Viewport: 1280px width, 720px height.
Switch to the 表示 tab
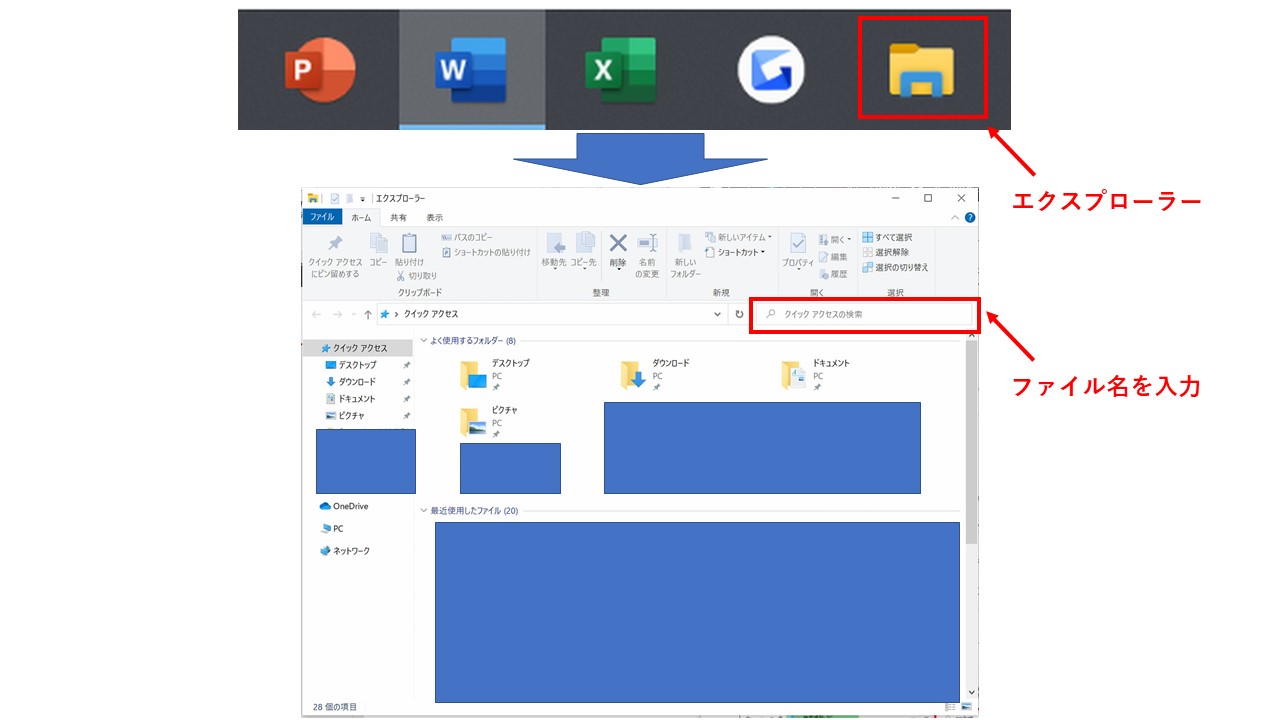point(434,217)
